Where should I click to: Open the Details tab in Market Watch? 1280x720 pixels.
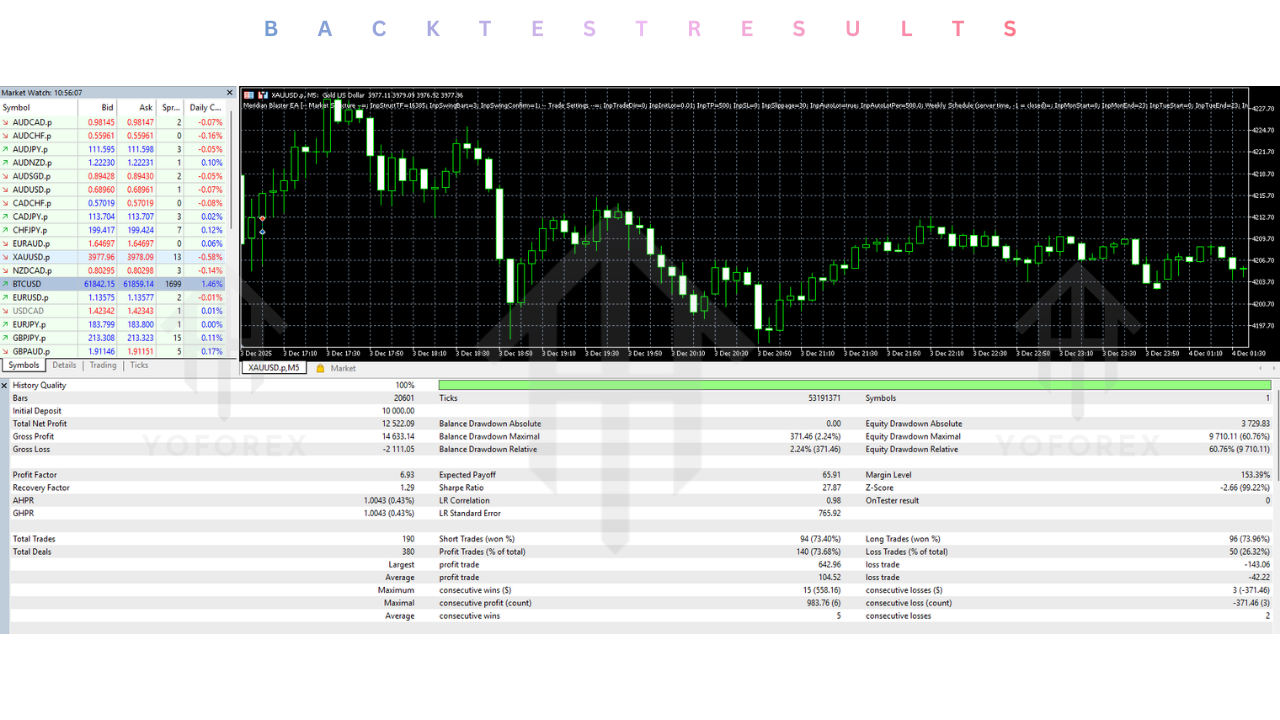point(64,365)
